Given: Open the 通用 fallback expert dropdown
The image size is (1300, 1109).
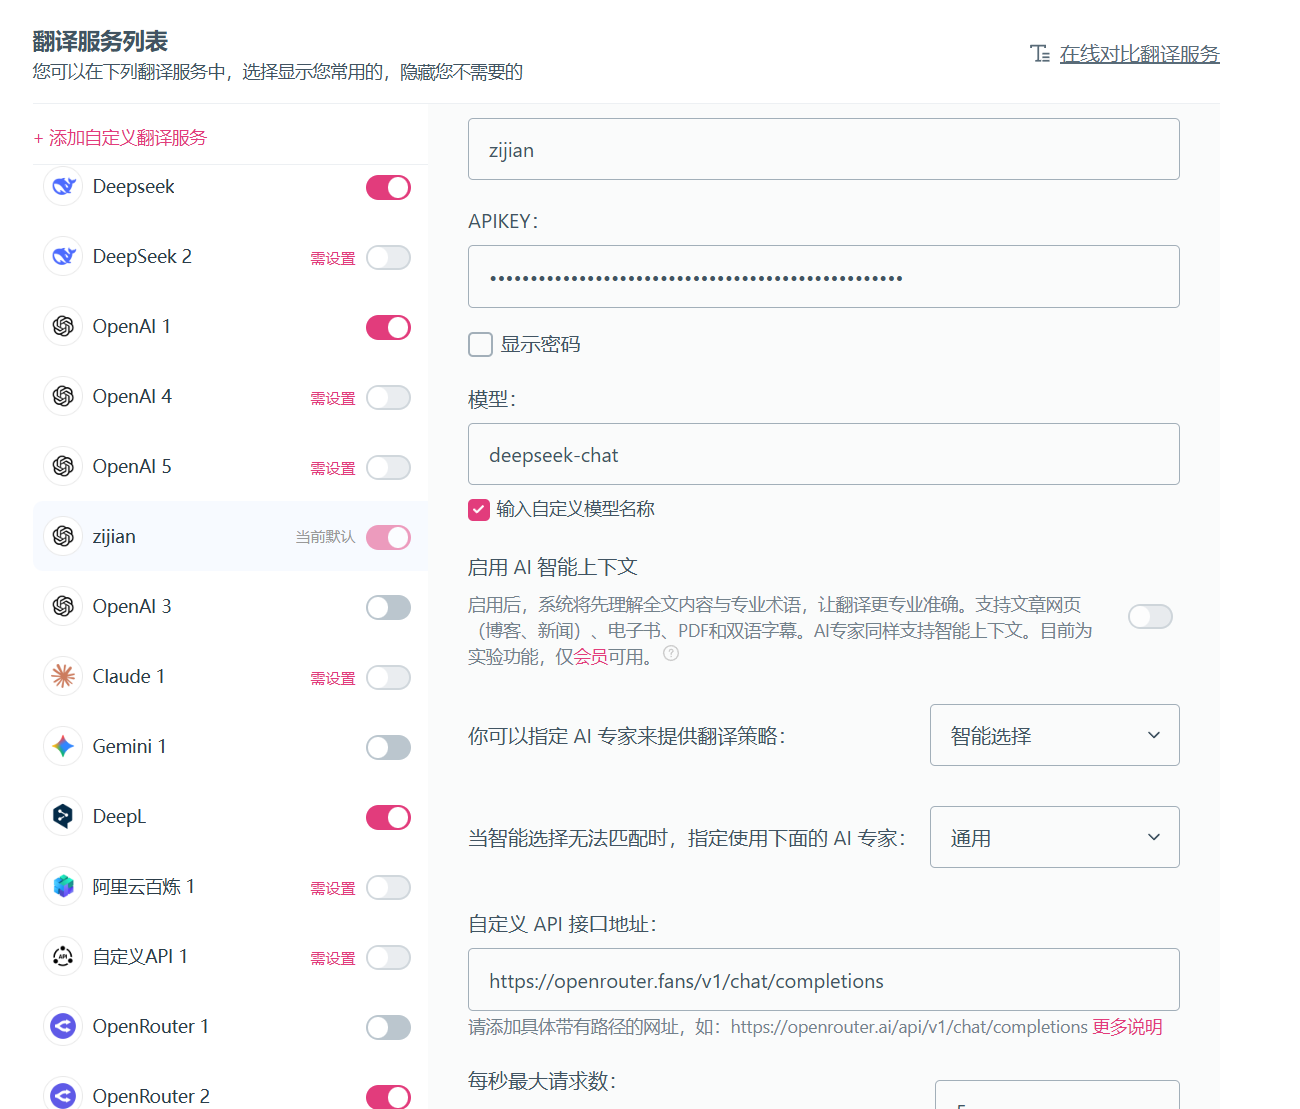Looking at the screenshot, I should click(x=1054, y=837).
